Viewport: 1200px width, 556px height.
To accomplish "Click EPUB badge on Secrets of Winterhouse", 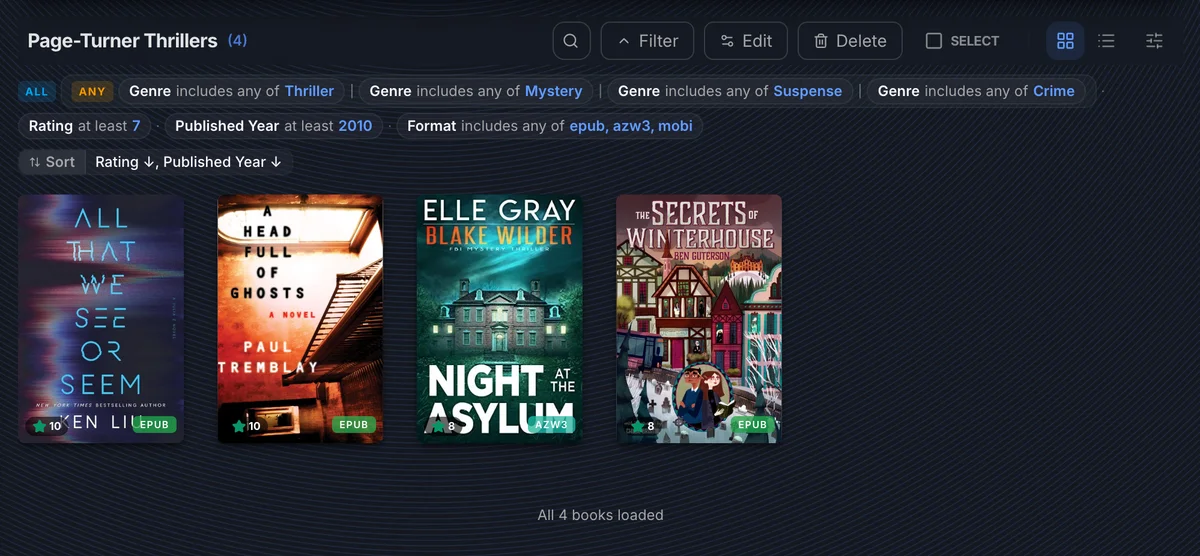I will 752,425.
